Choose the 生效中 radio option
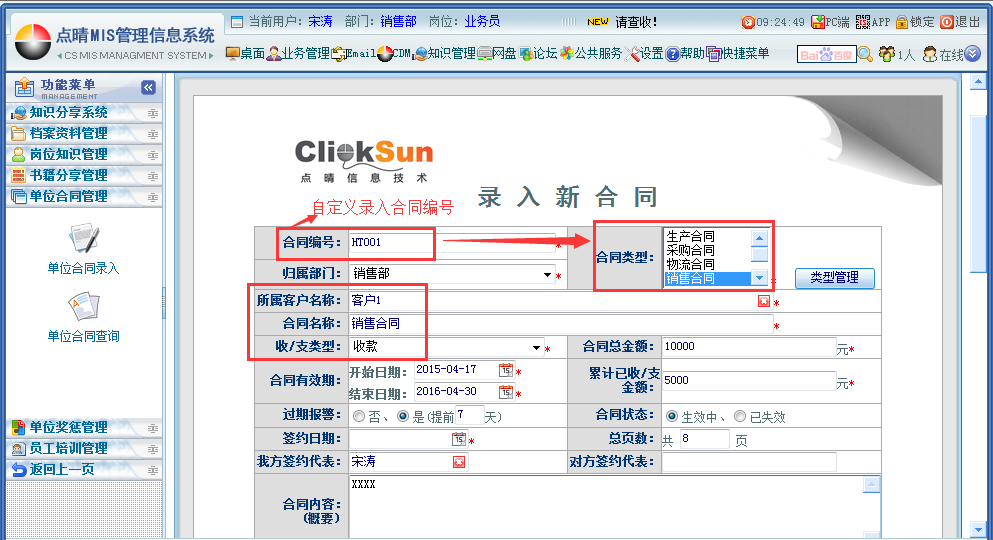This screenshot has width=993, height=540. (x=672, y=416)
